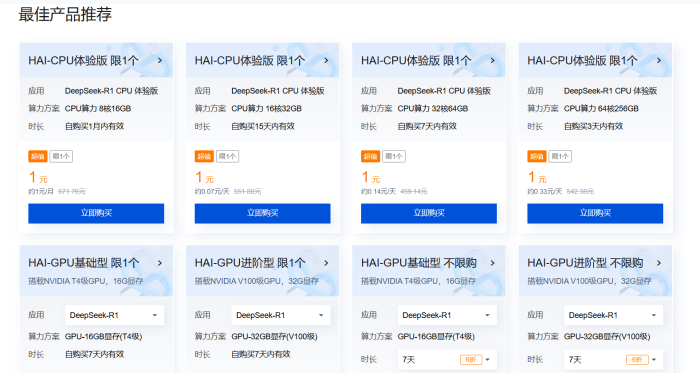Click GPU-32GB显存(V100级) in HAI-GPU进阶型 限1个 card
This screenshot has width=700, height=373.
(275, 336)
